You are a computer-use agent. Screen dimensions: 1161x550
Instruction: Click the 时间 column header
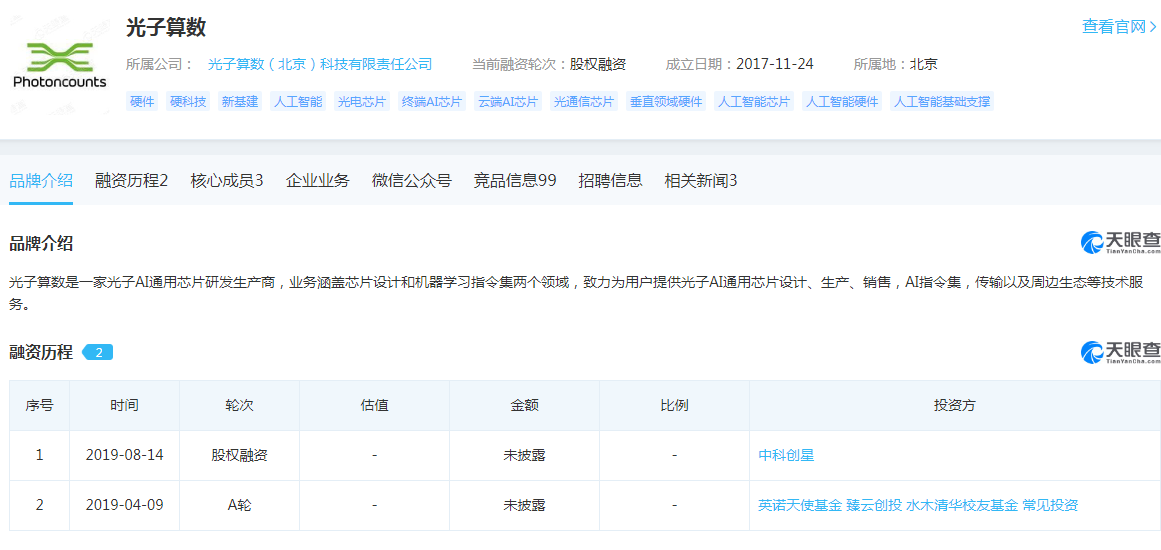pyautogui.click(x=124, y=406)
